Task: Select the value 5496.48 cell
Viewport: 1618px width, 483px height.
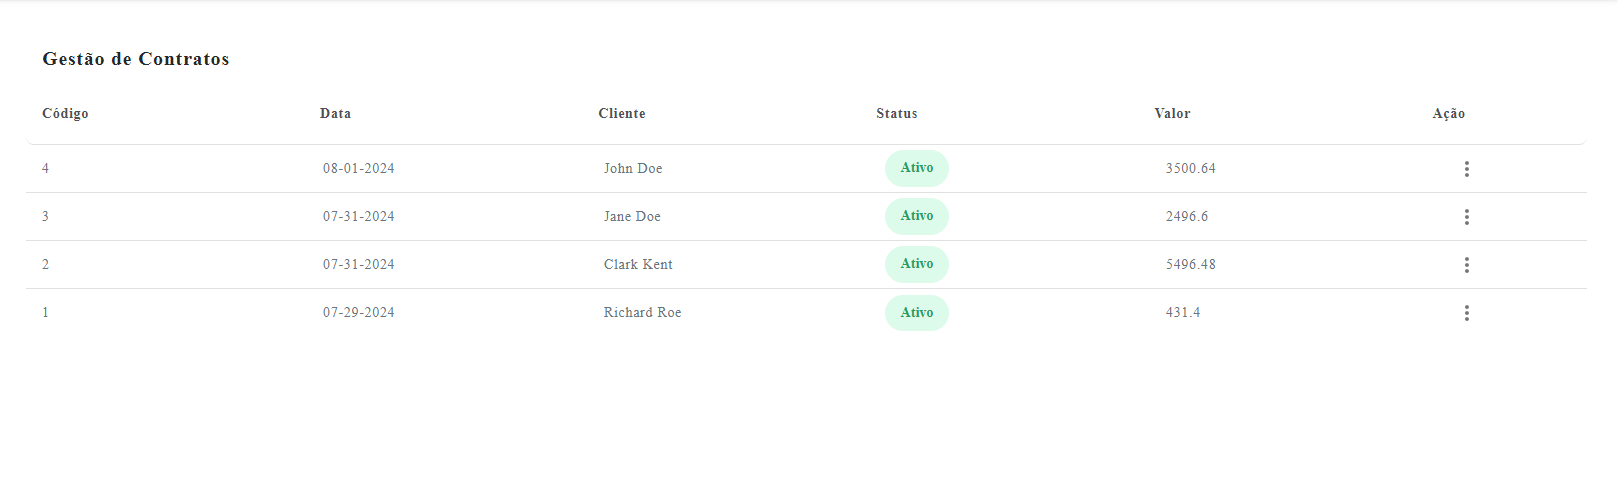Action: pos(1190,265)
